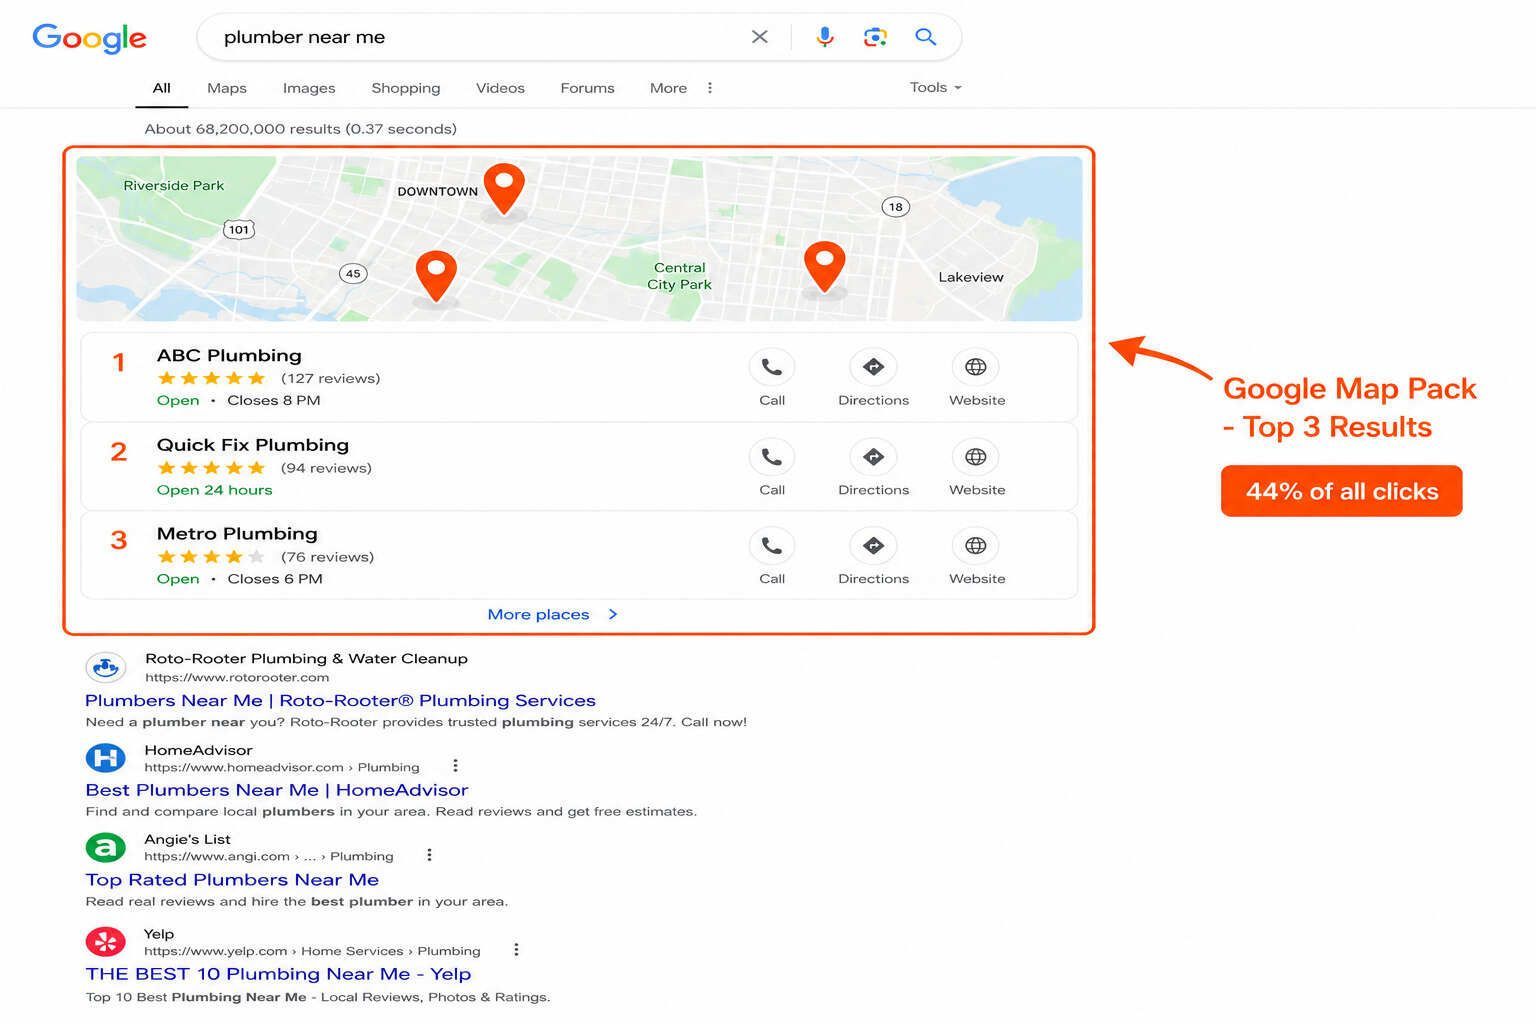Visit ABC Plumbing website icon
The width and height of the screenshot is (1536, 1024).
click(976, 367)
